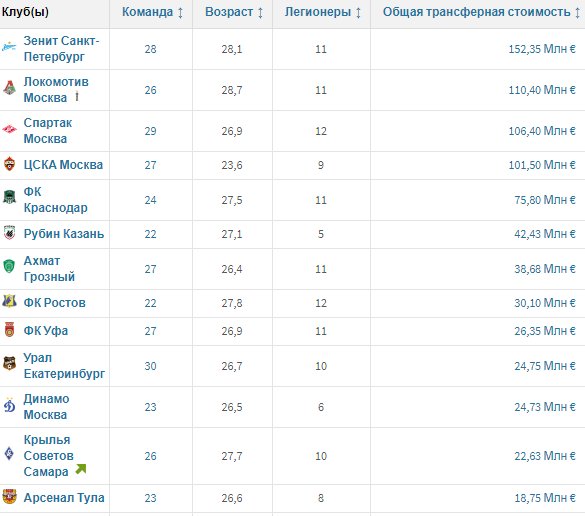
Task: Click the CSKA Moscow club crest
Action: (x=9, y=164)
